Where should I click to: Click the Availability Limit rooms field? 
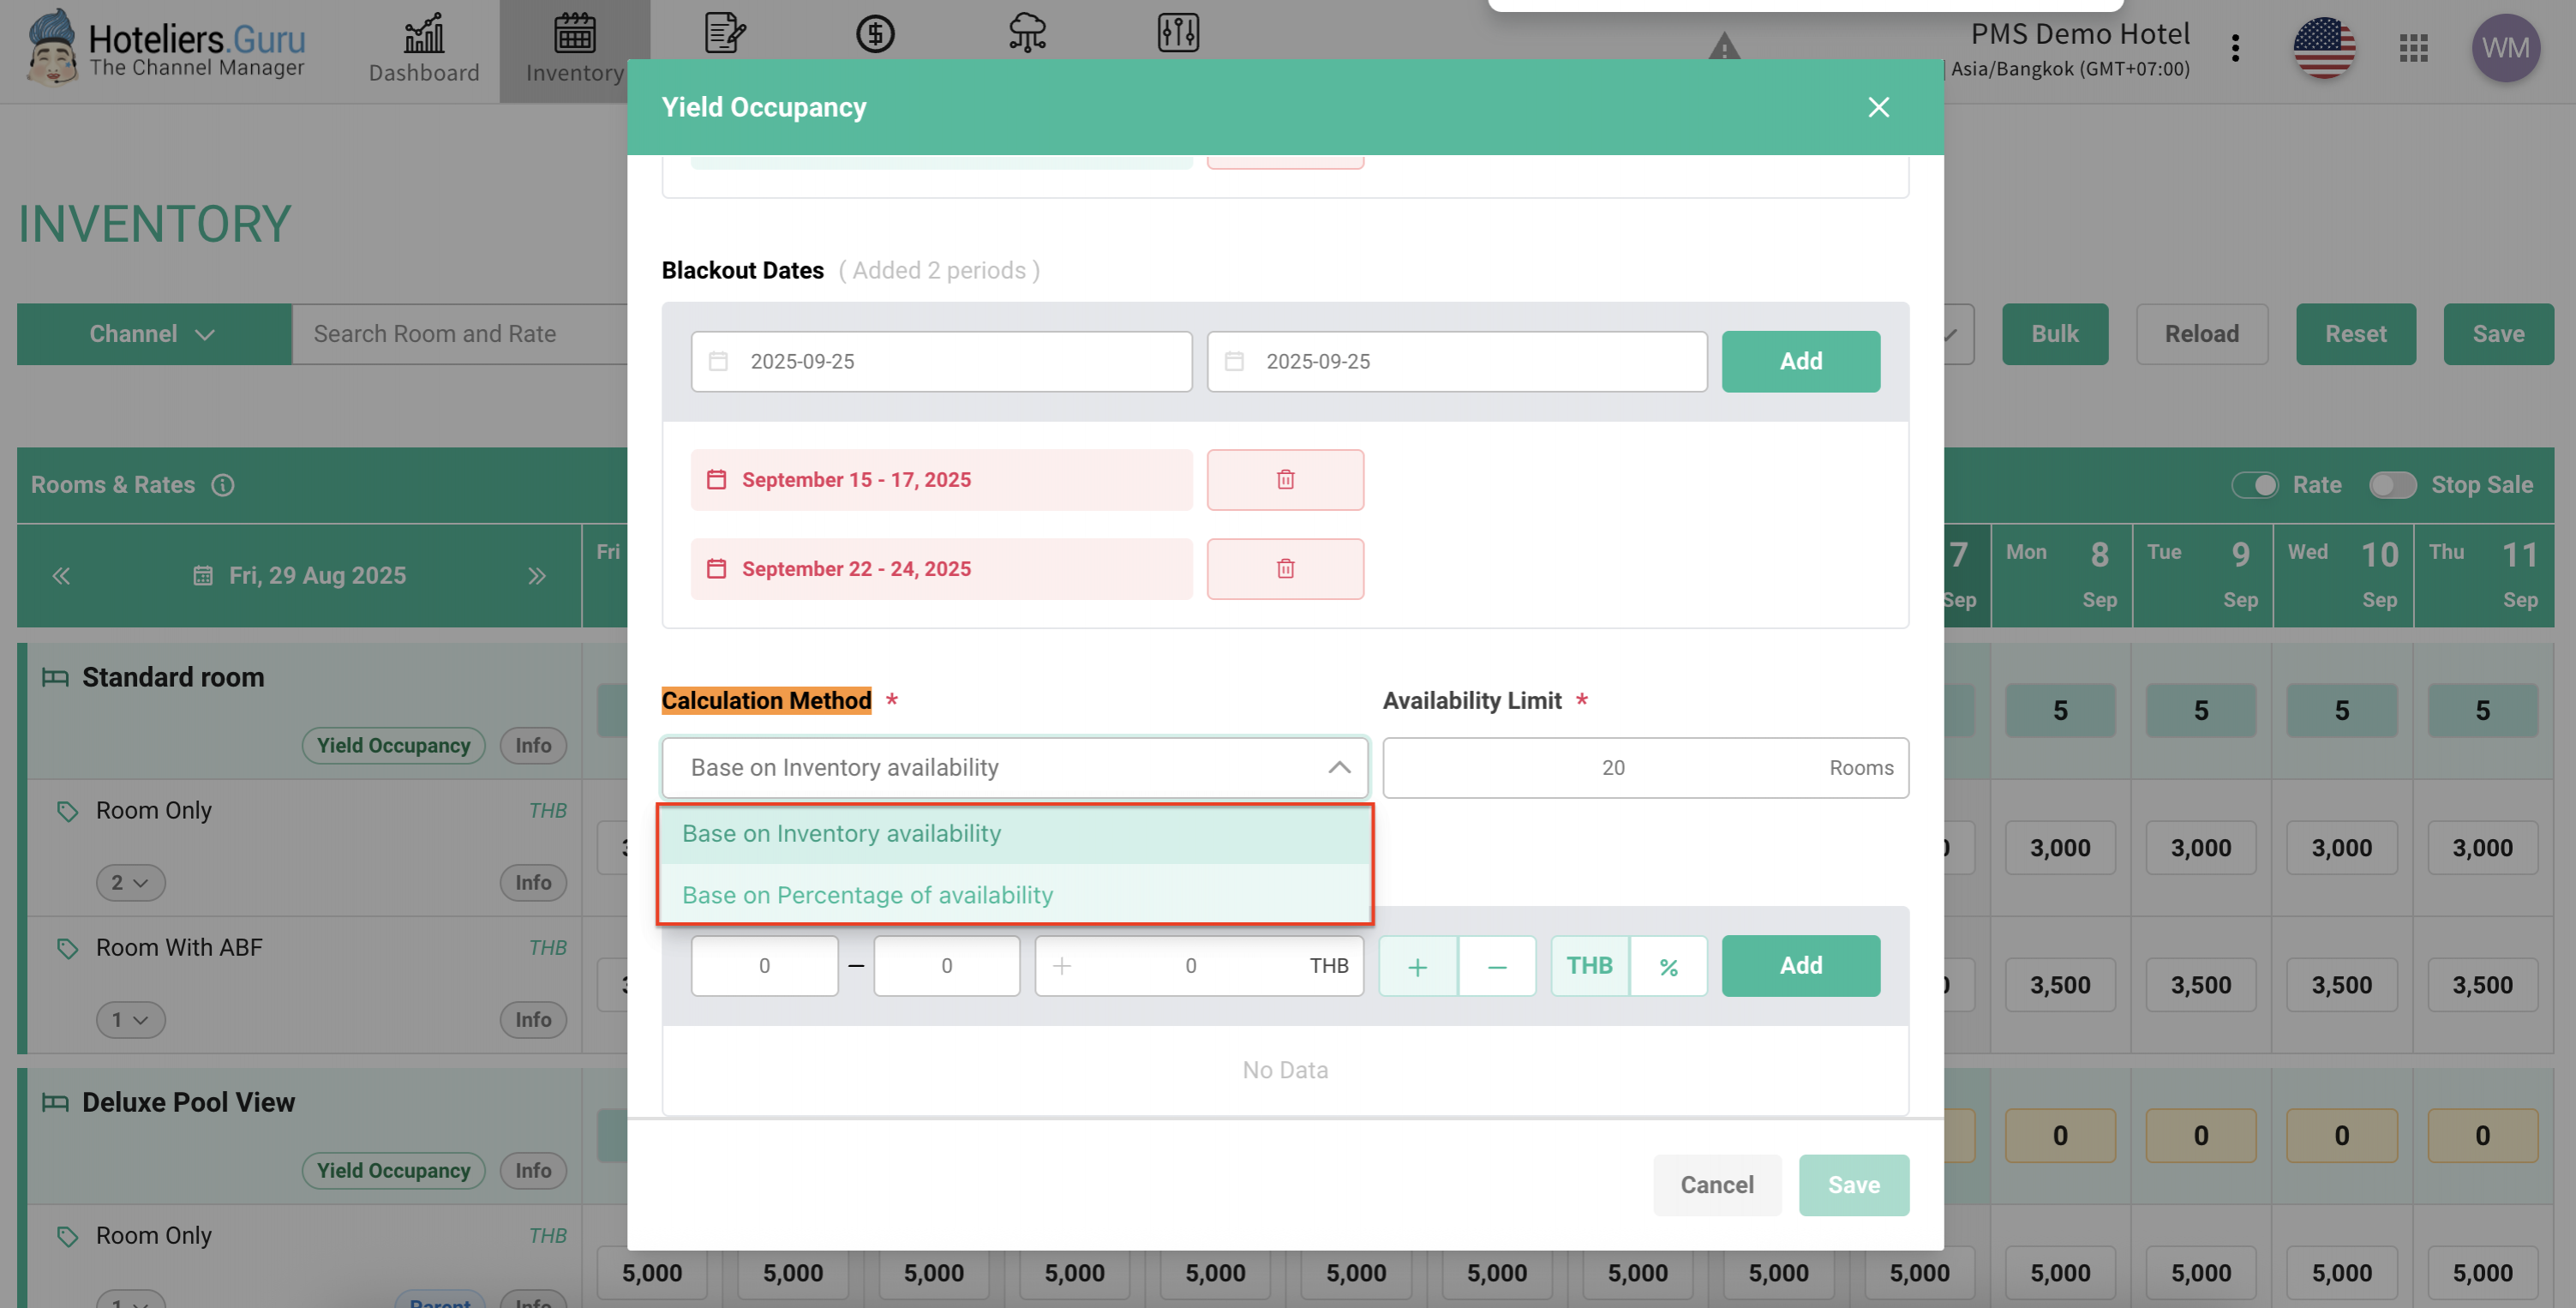(x=1612, y=767)
